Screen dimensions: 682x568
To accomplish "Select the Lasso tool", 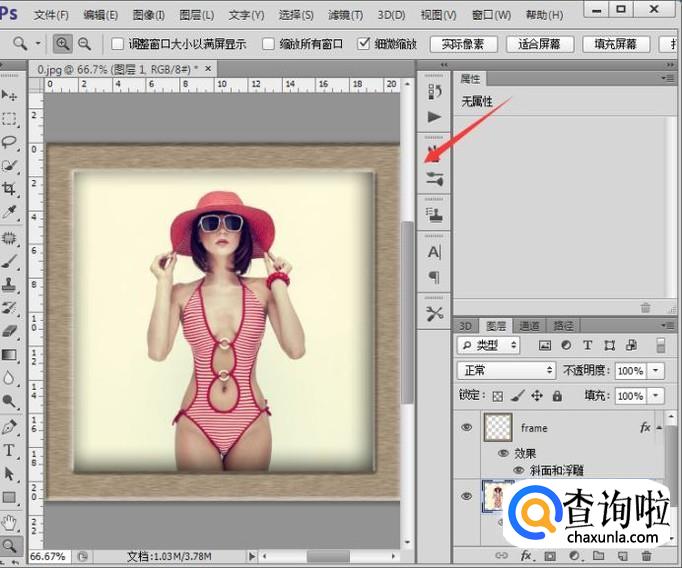I will [x=10, y=142].
